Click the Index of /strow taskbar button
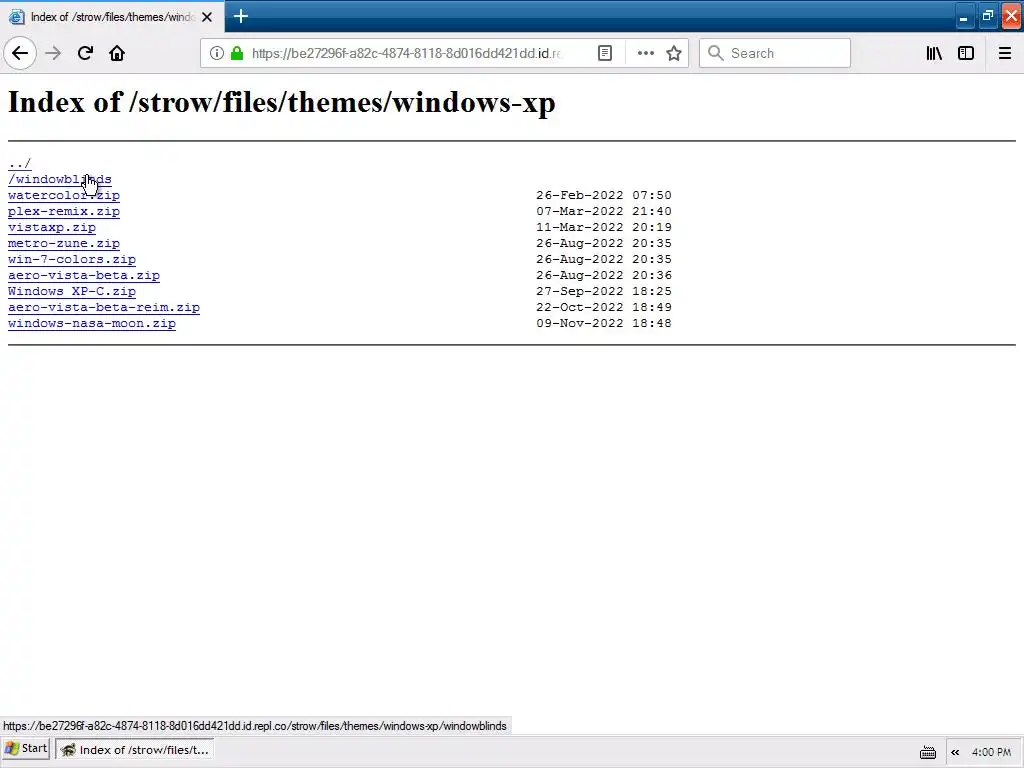The image size is (1024, 768). pyautogui.click(x=135, y=750)
